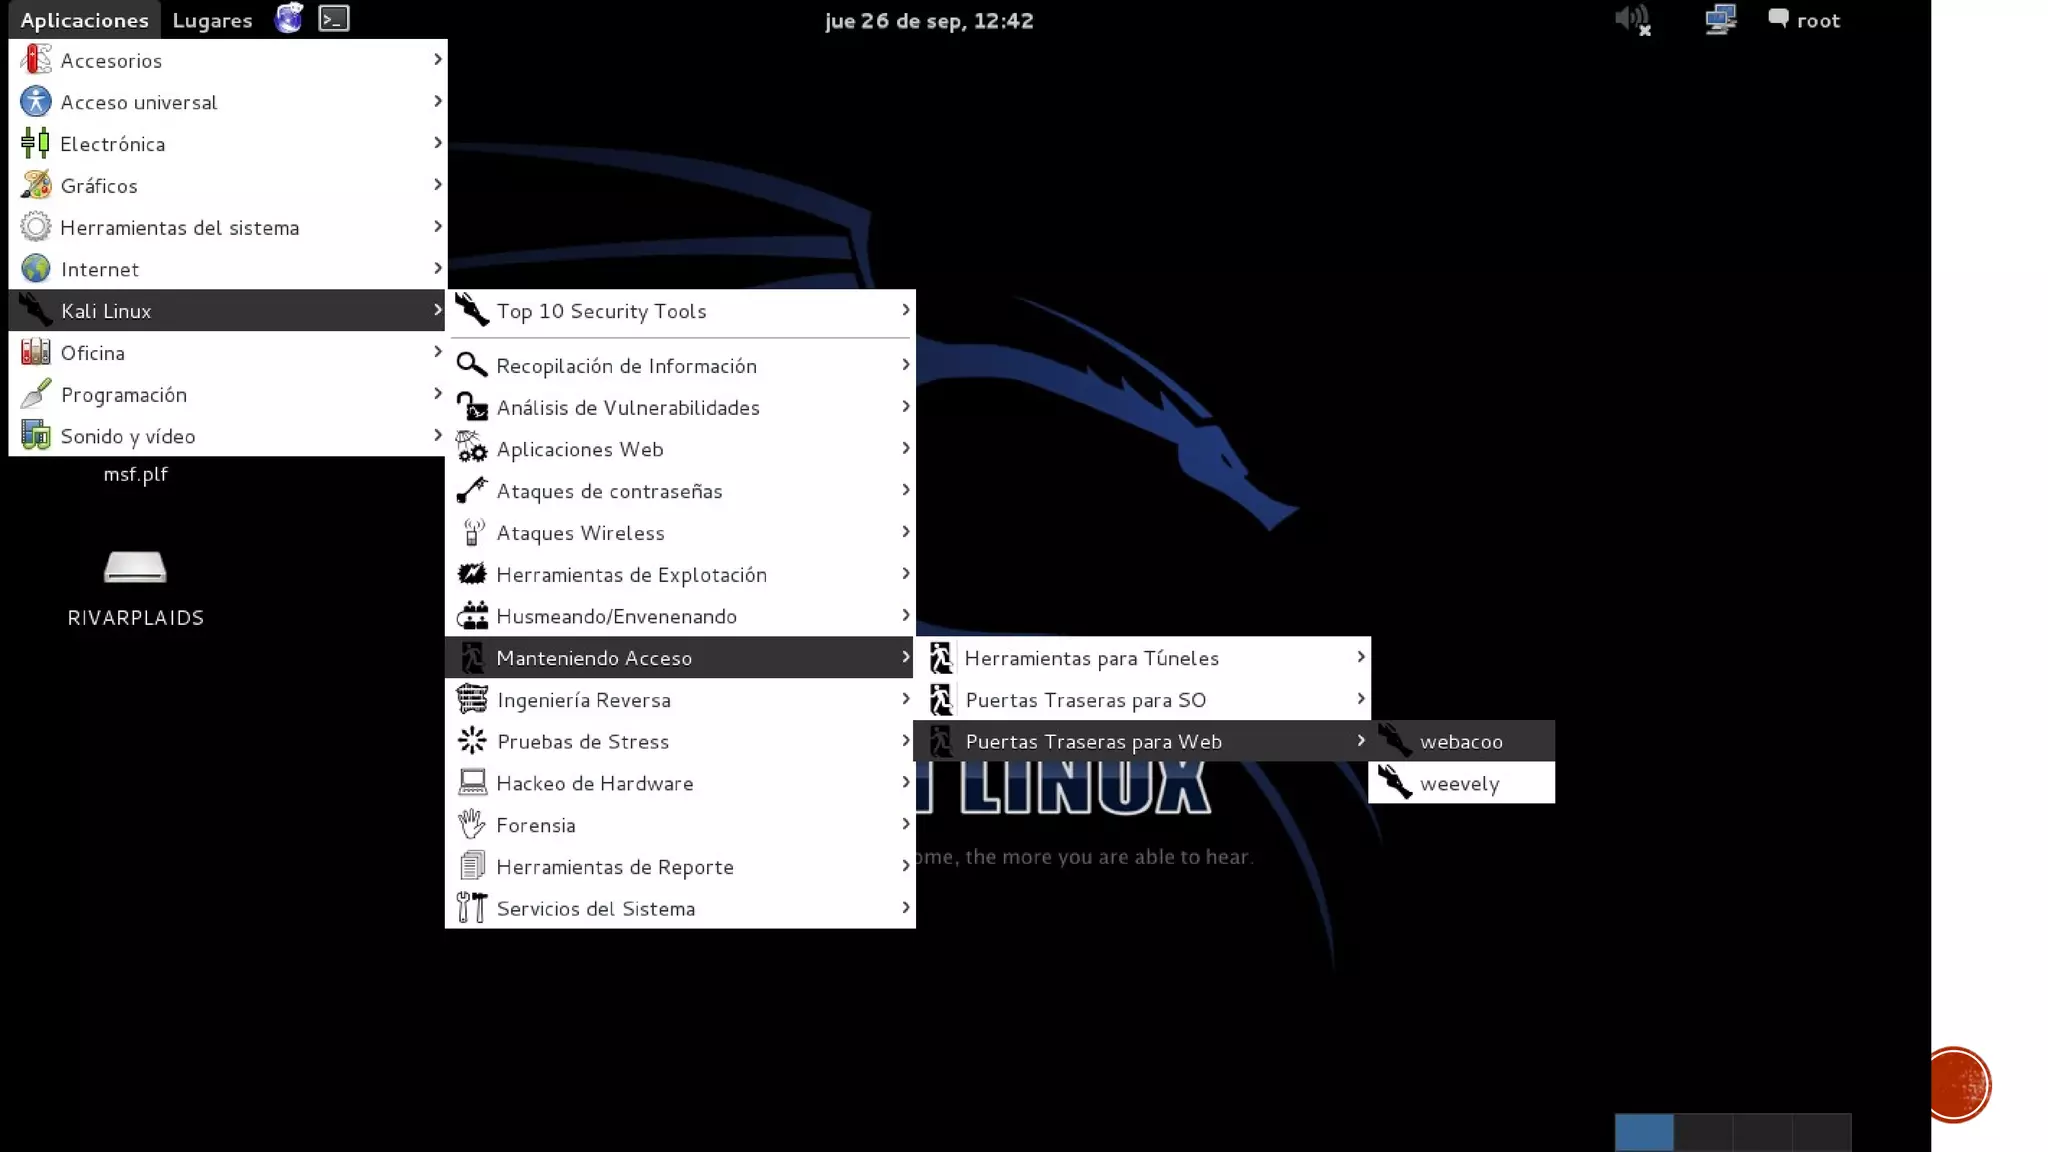Open the network connections tray icon
The image size is (2048, 1152).
1720,20
